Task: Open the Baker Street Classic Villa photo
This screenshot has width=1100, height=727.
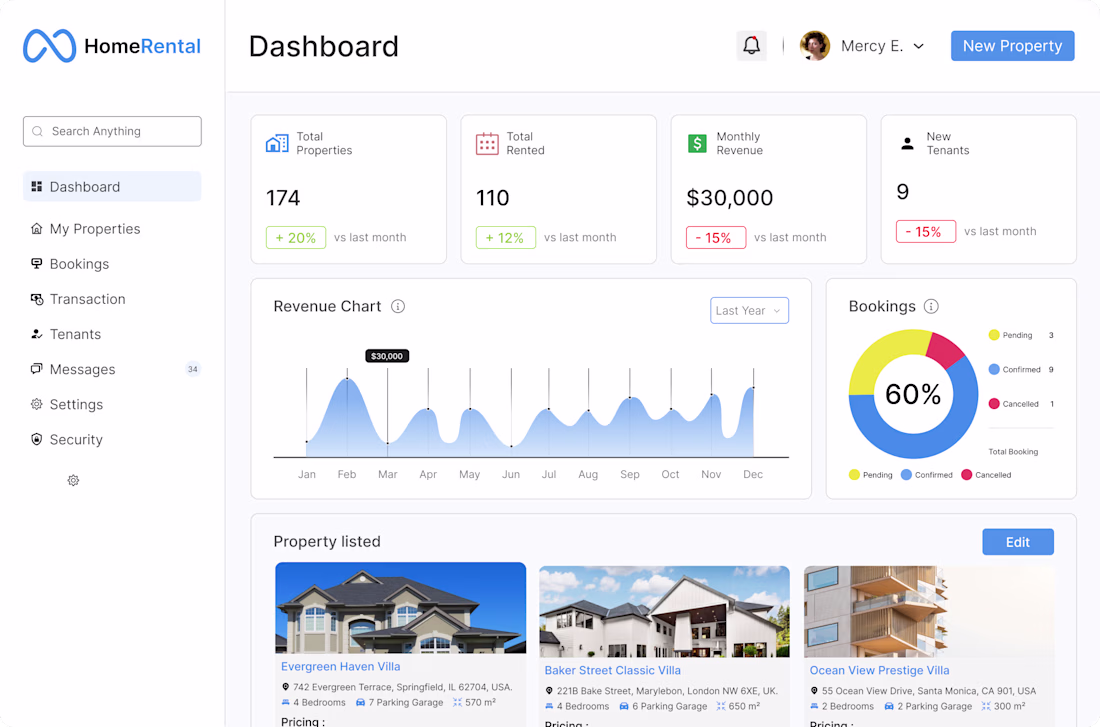Action: [x=664, y=612]
